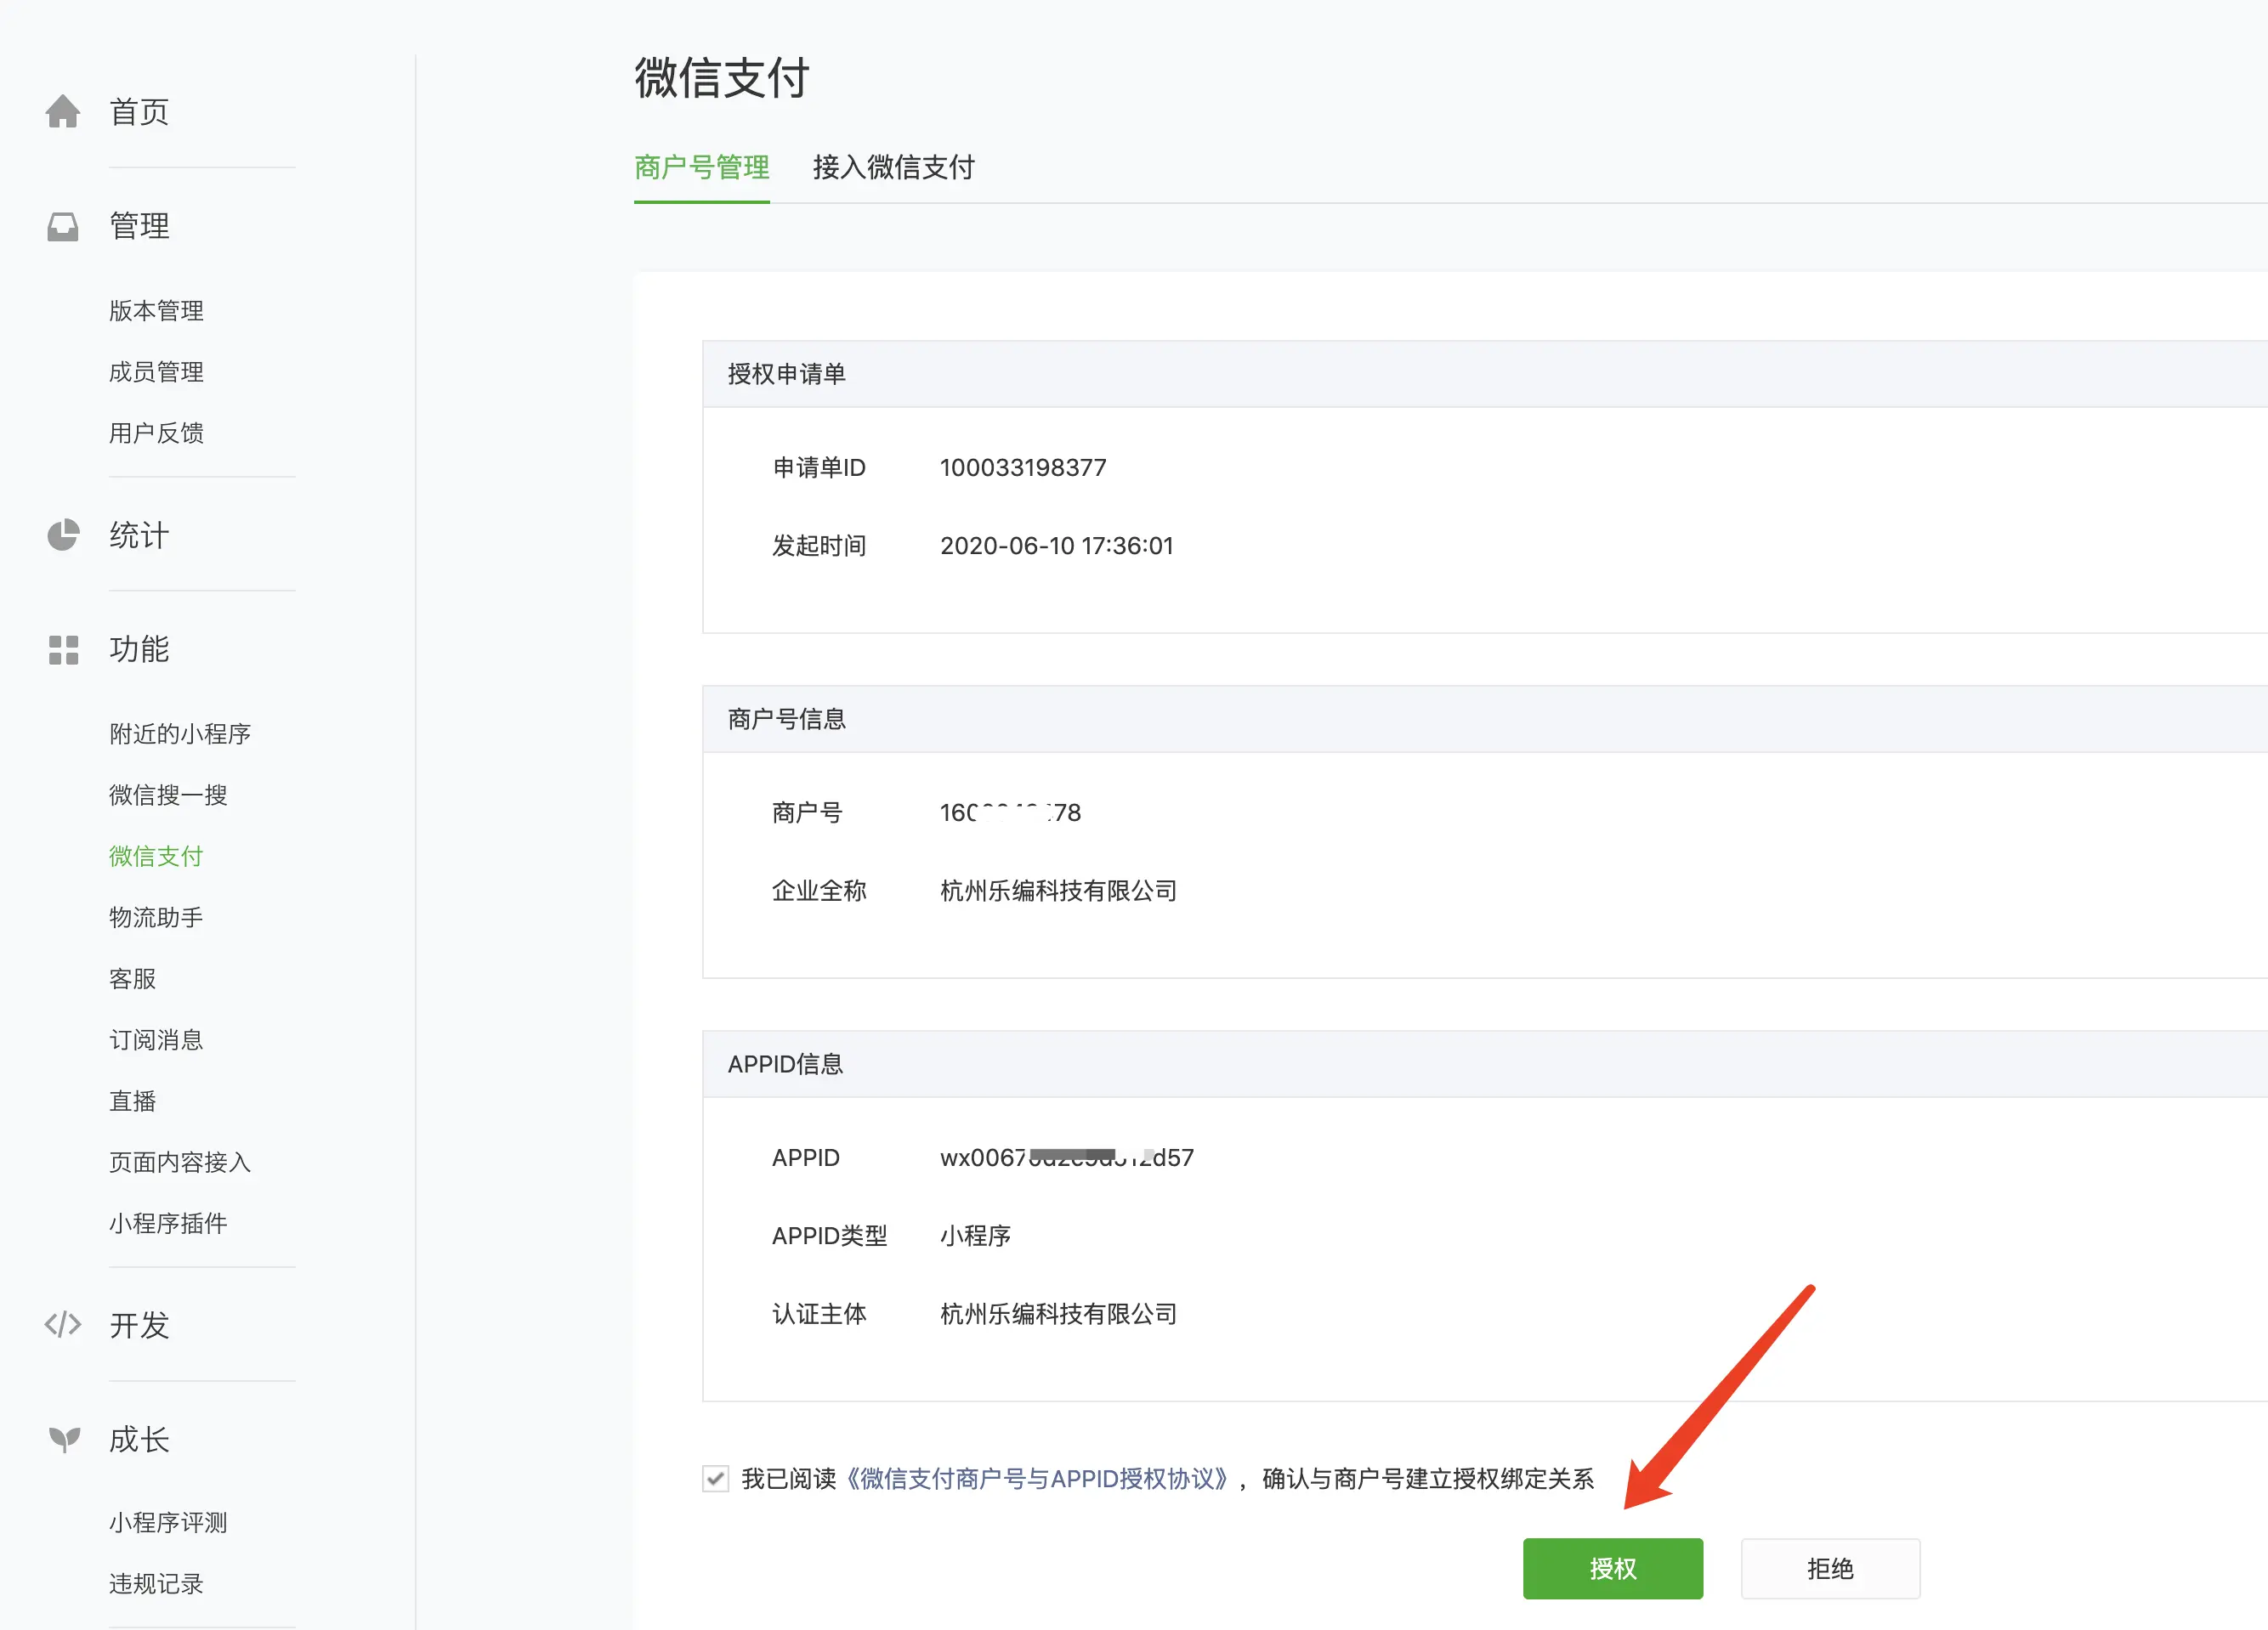This screenshot has width=2268, height=1630.
Task: Open the 微信支付商户号与APPID授权协议 link
Action: tap(1036, 1478)
